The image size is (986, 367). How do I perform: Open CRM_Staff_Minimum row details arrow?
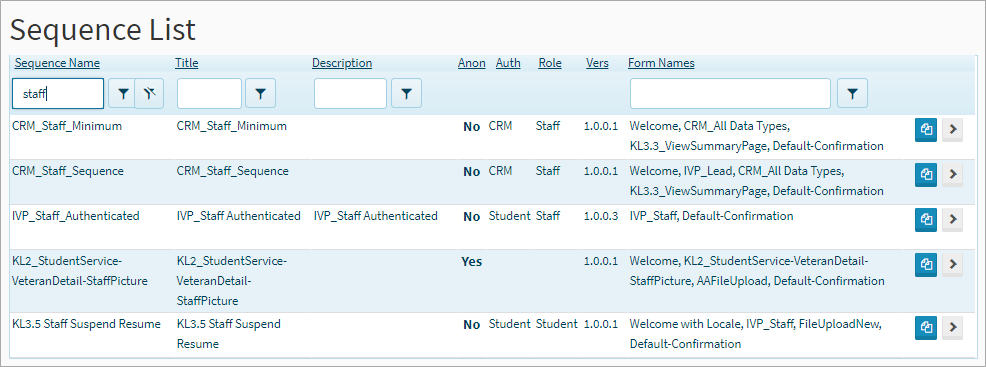(x=952, y=129)
